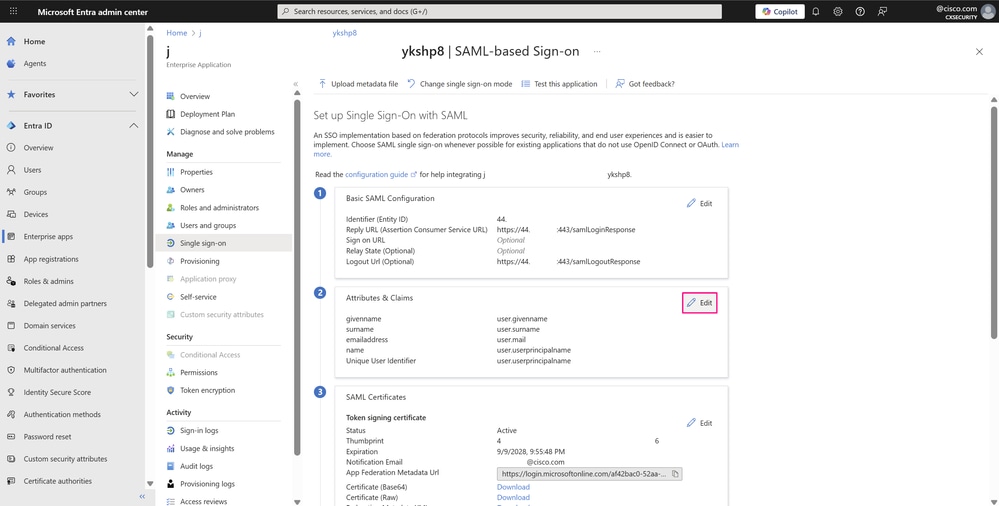Image resolution: width=999 pixels, height=506 pixels.
Task: Open Conditional Access in left sidebar
Action: click(54, 348)
